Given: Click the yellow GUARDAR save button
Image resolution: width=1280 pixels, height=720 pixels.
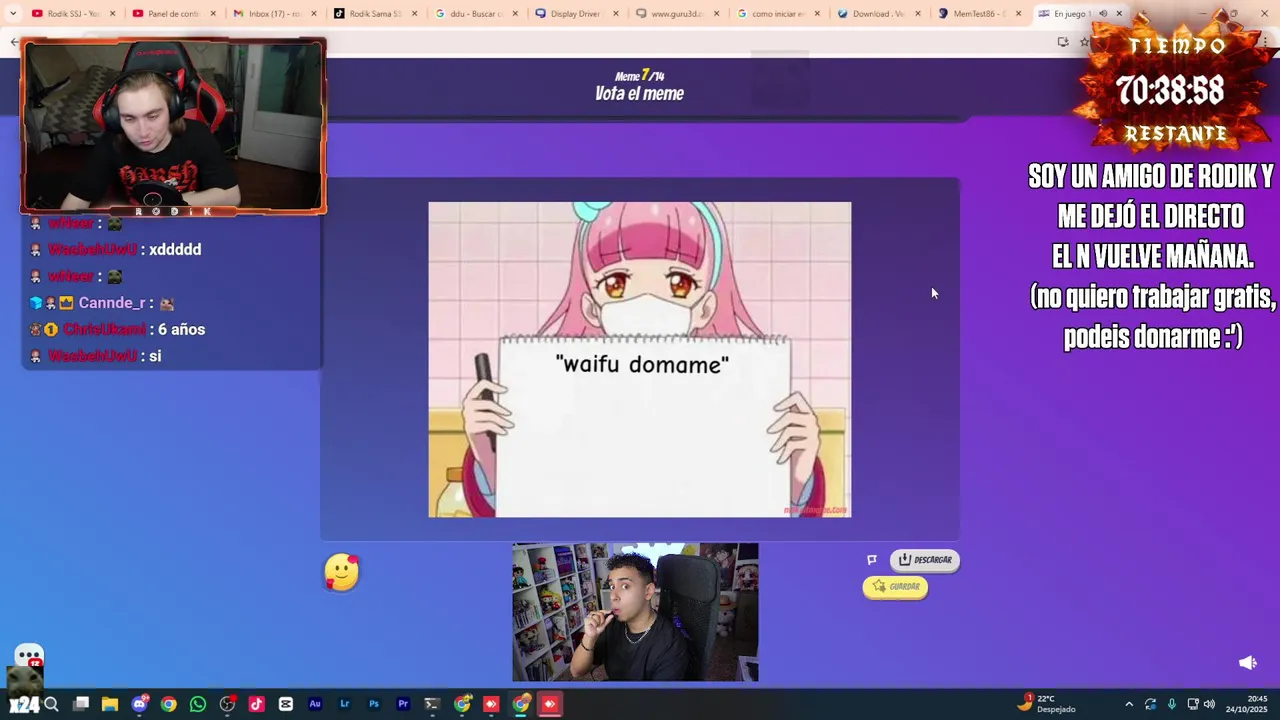Looking at the screenshot, I should coord(895,587).
